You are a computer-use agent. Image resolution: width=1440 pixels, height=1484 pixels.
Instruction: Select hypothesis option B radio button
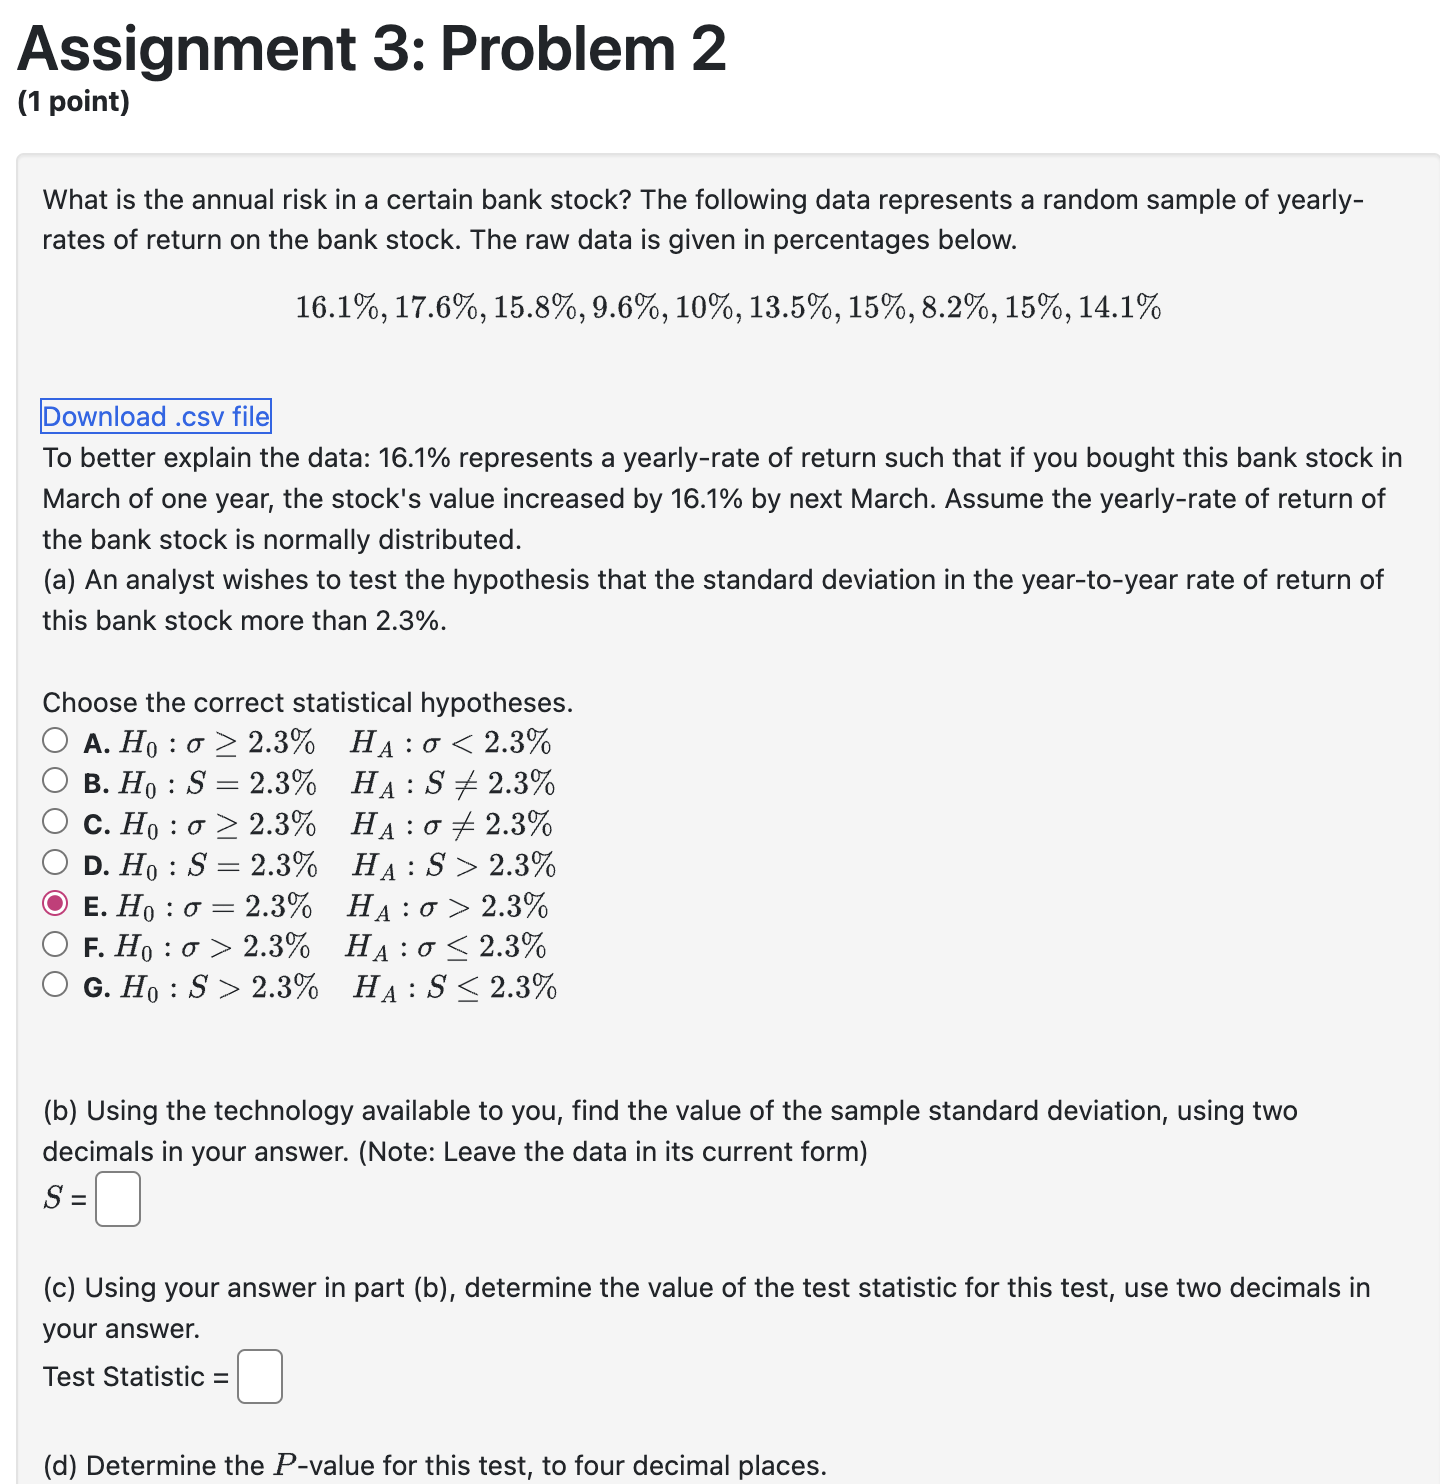pyautogui.click(x=55, y=781)
